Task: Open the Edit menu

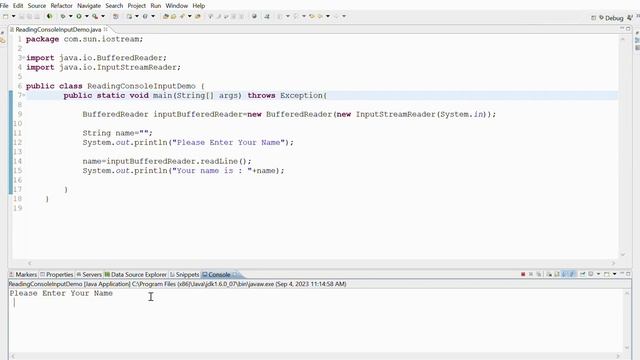Action: pyautogui.click(x=18, y=6)
